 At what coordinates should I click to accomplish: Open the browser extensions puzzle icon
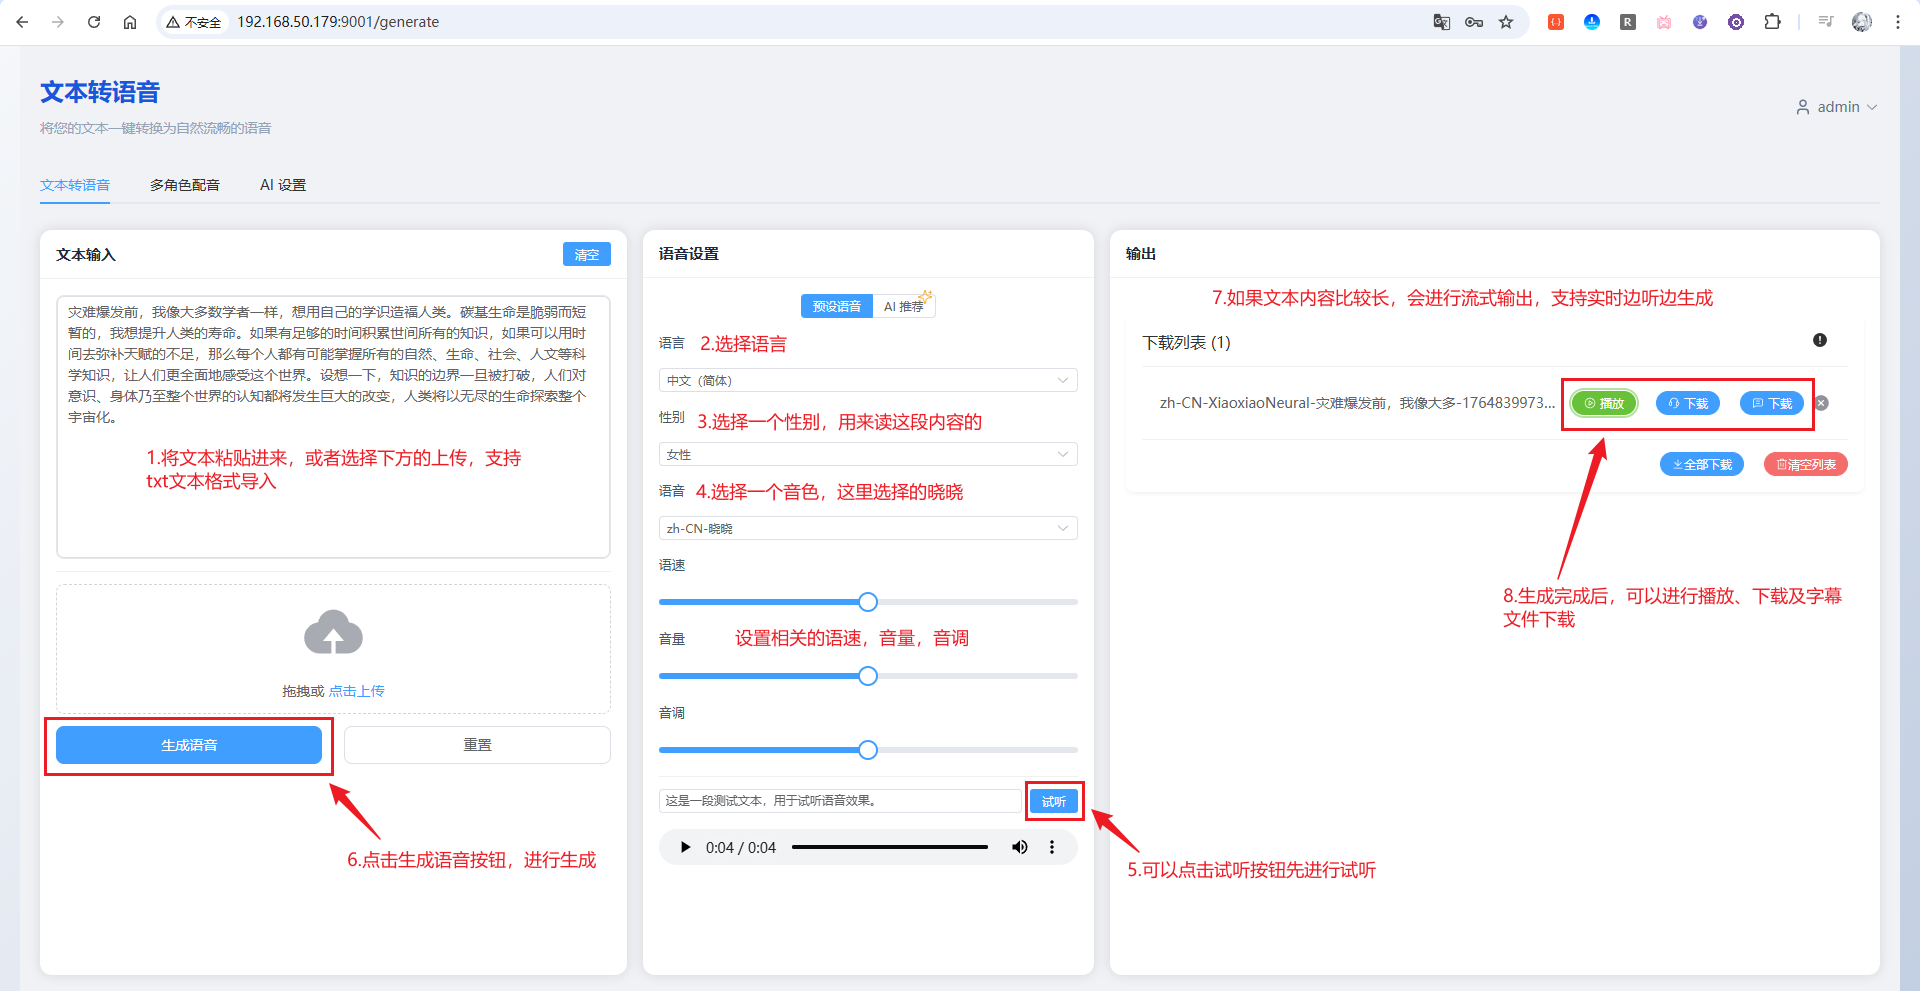[1772, 22]
